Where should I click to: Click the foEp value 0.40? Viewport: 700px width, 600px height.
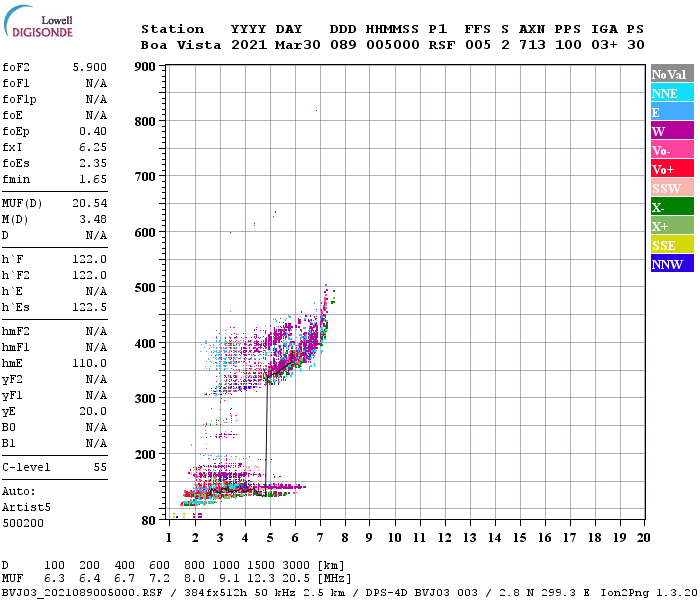pos(93,131)
